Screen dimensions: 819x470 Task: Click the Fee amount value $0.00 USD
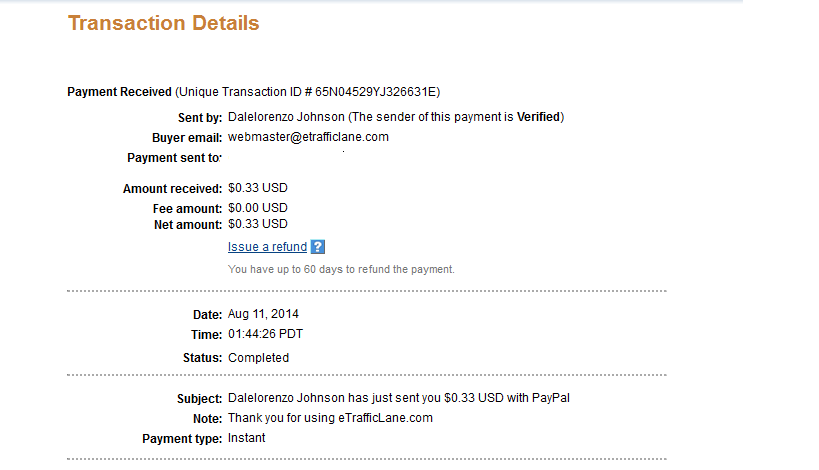point(258,208)
